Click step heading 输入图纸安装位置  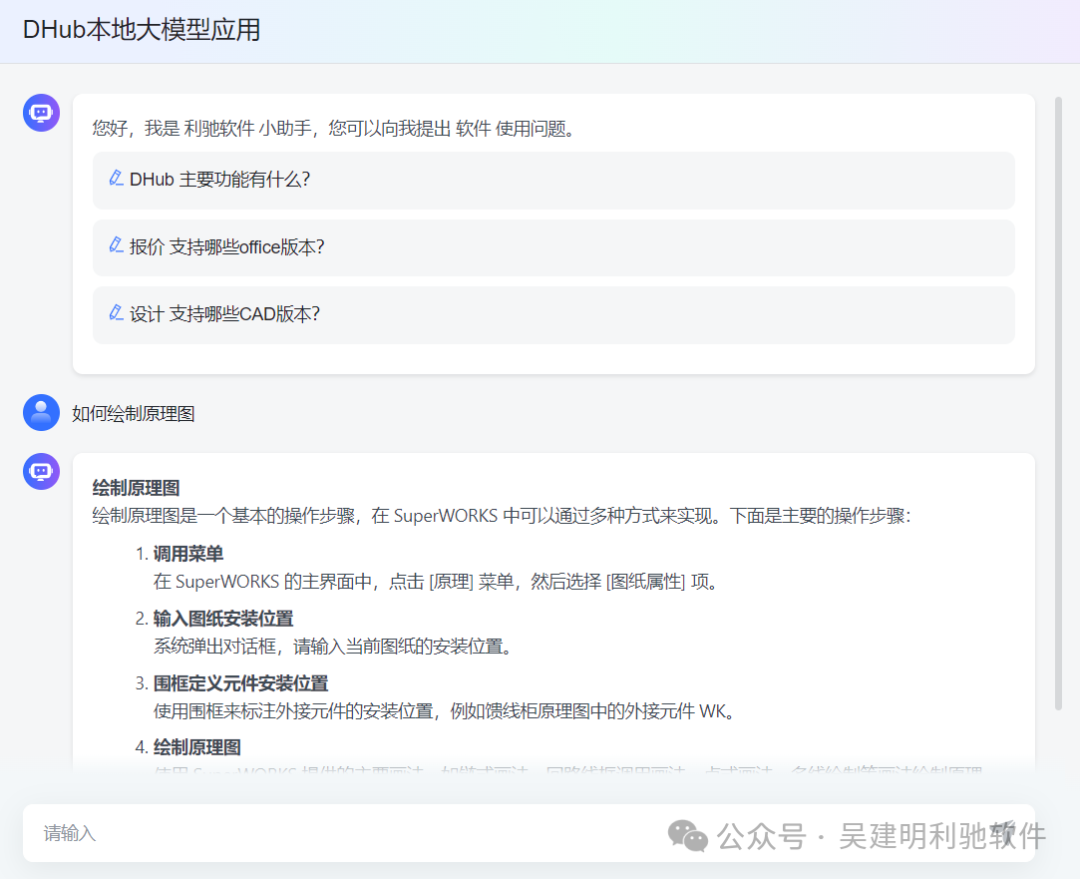[223, 618]
